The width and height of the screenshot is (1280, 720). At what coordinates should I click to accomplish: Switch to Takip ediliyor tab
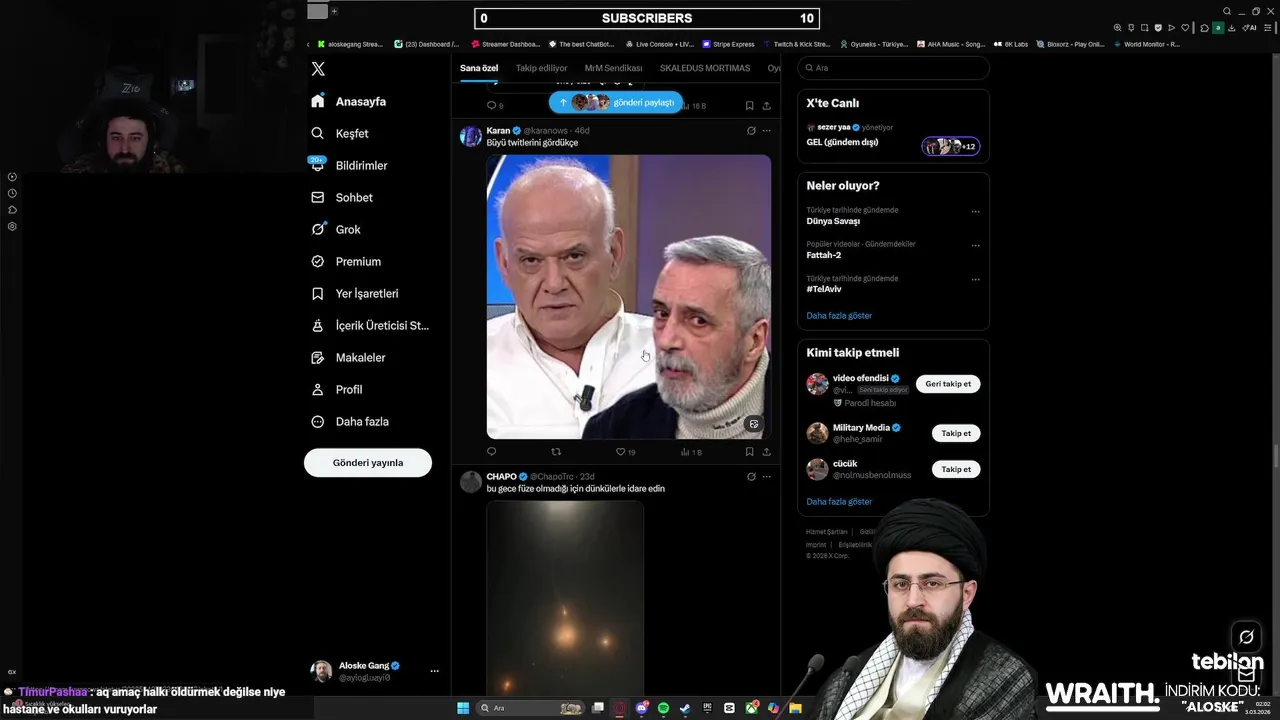tap(541, 68)
